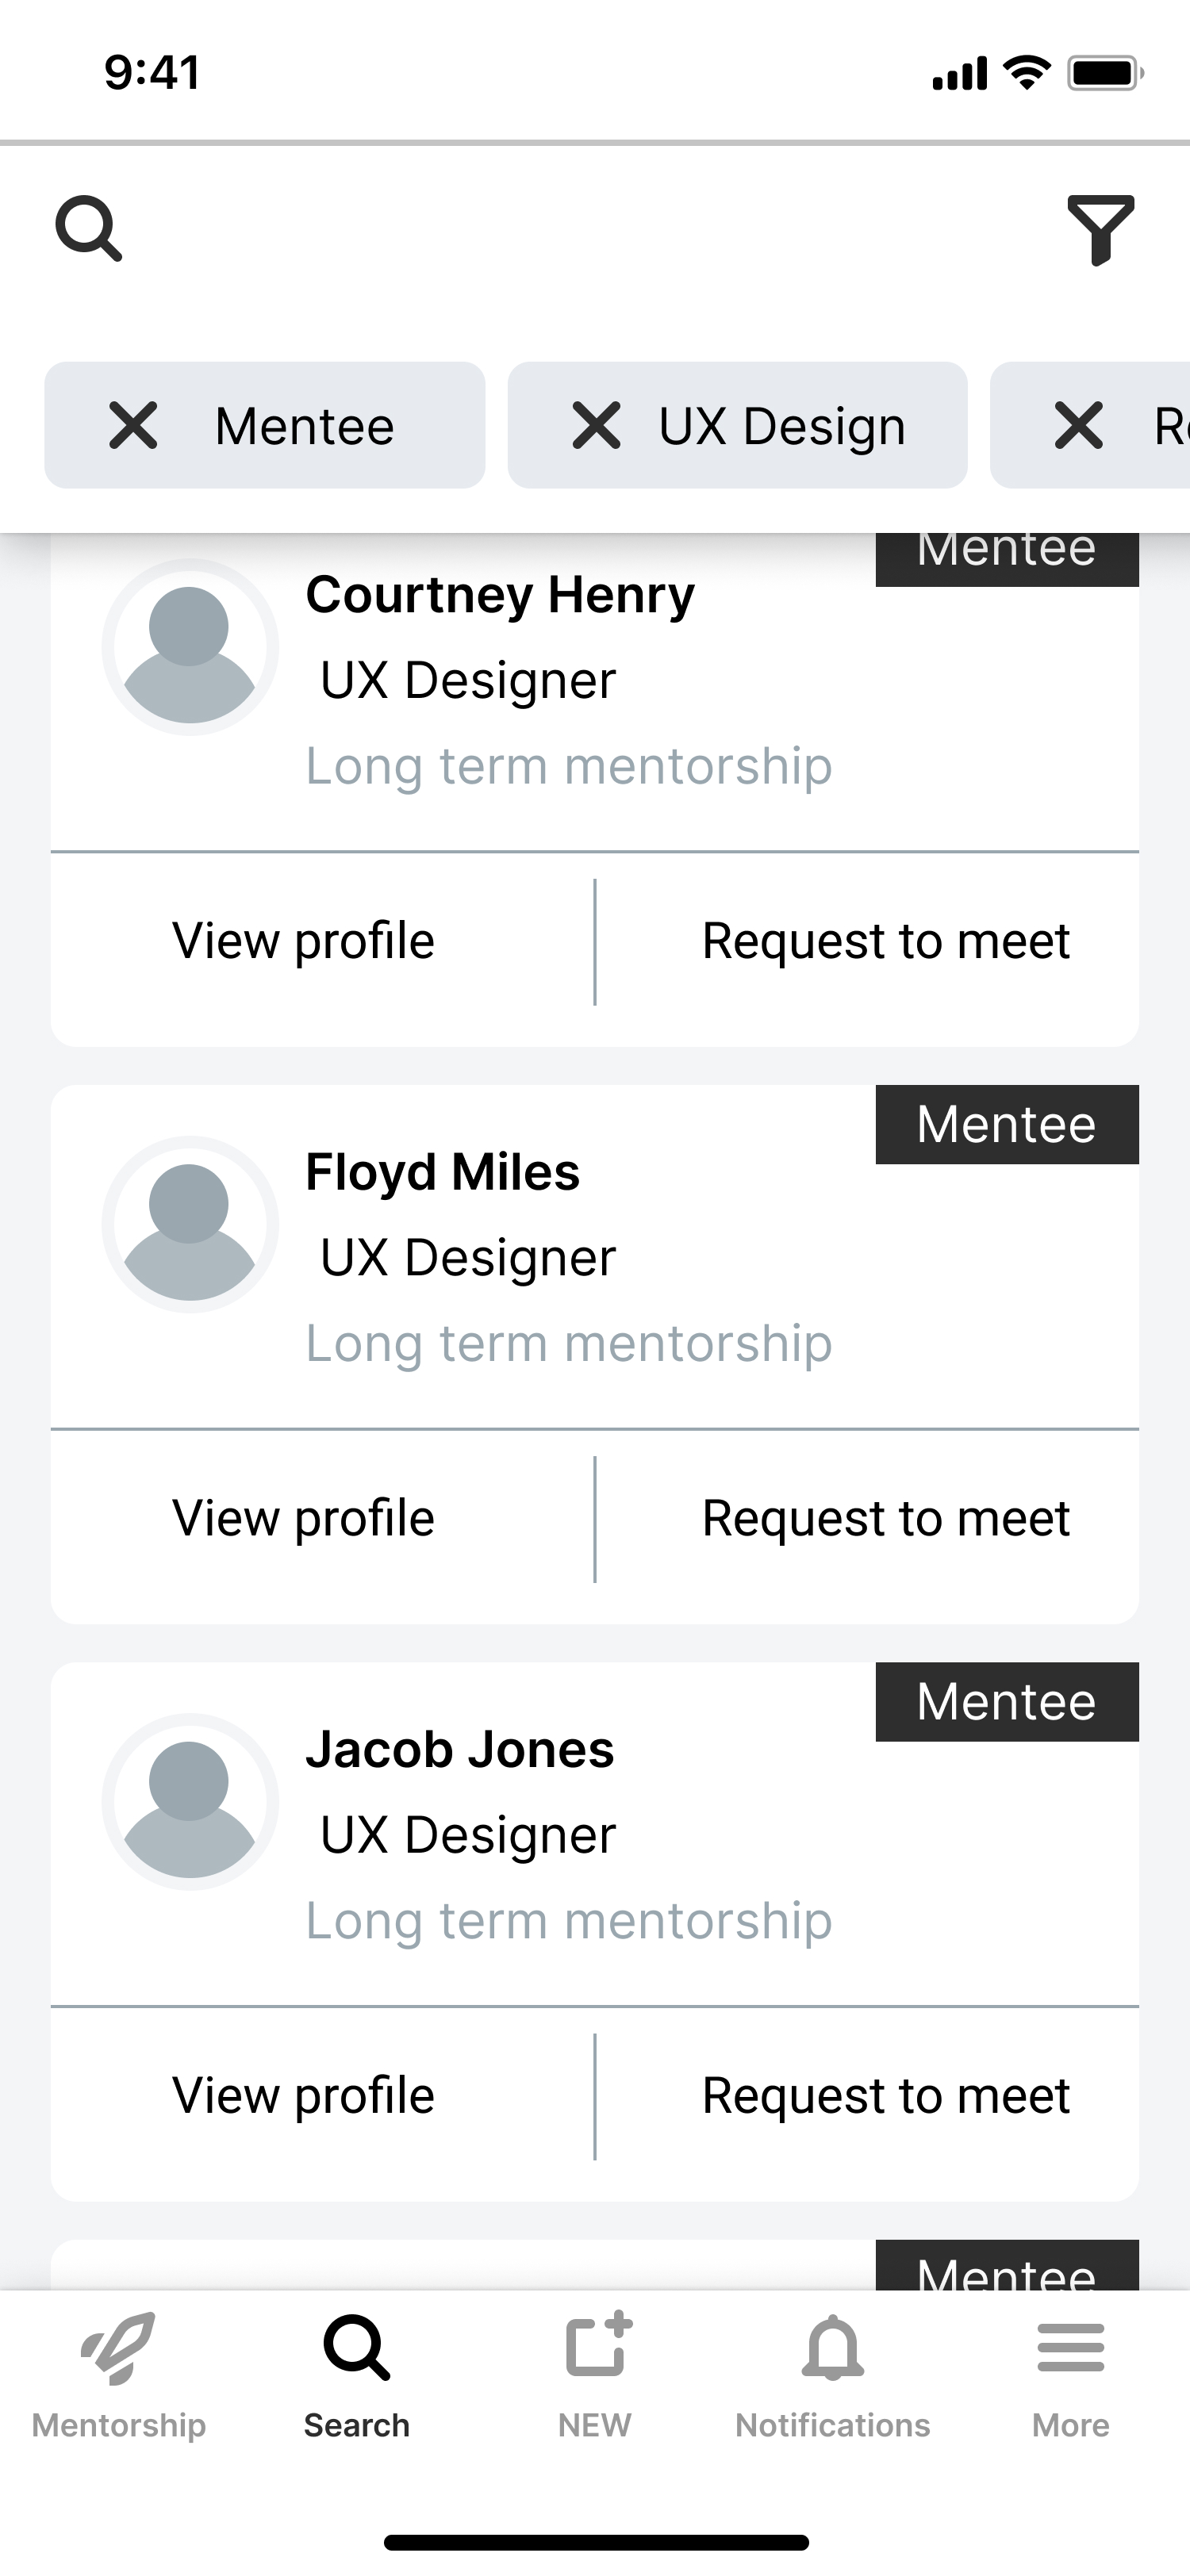Click the Mentee badge on Jacob Jones card

[x=1006, y=1702]
